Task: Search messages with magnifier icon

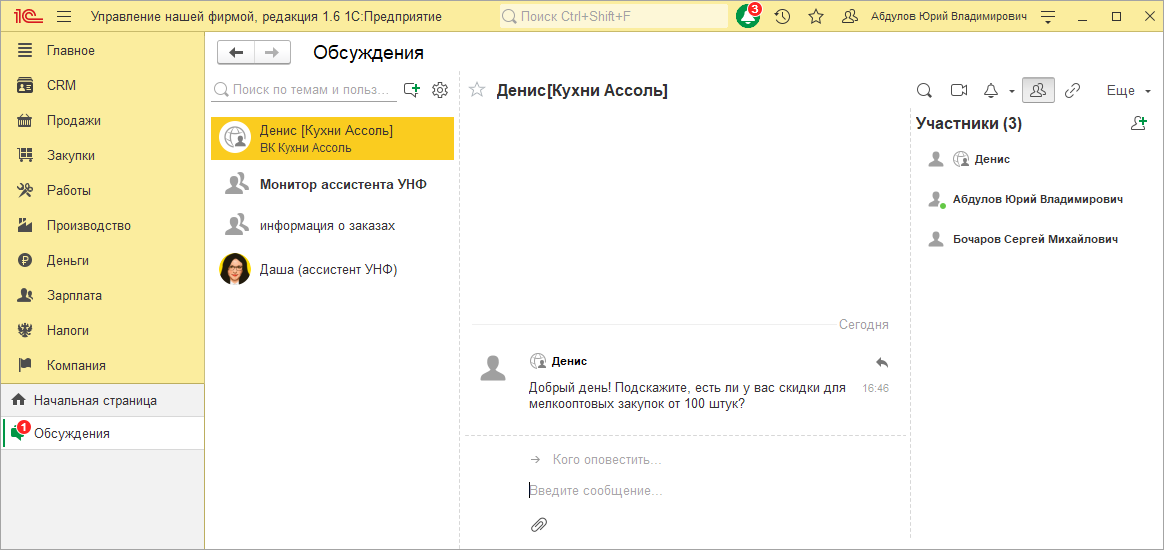Action: click(924, 91)
